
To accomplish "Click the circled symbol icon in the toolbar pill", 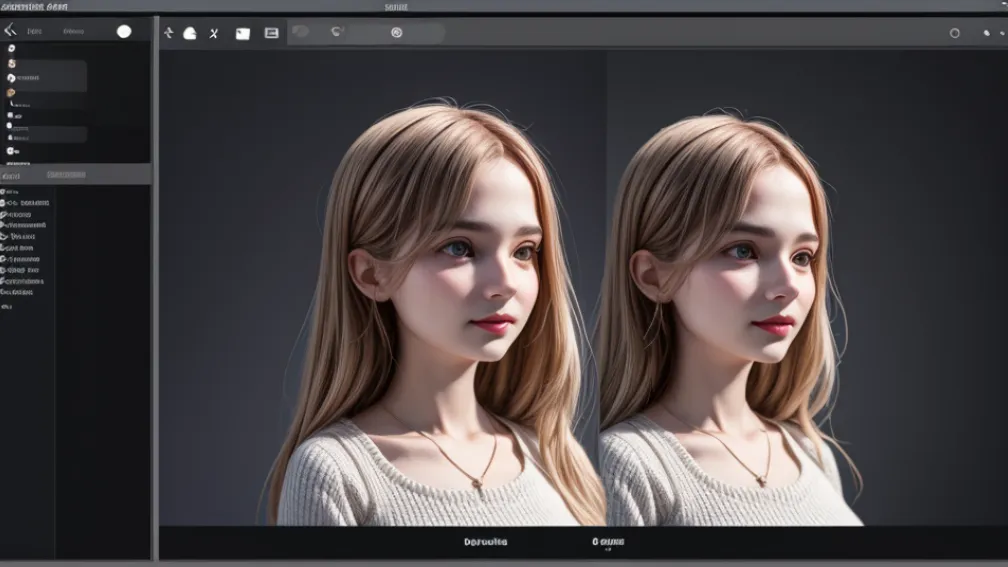I will tap(397, 33).
